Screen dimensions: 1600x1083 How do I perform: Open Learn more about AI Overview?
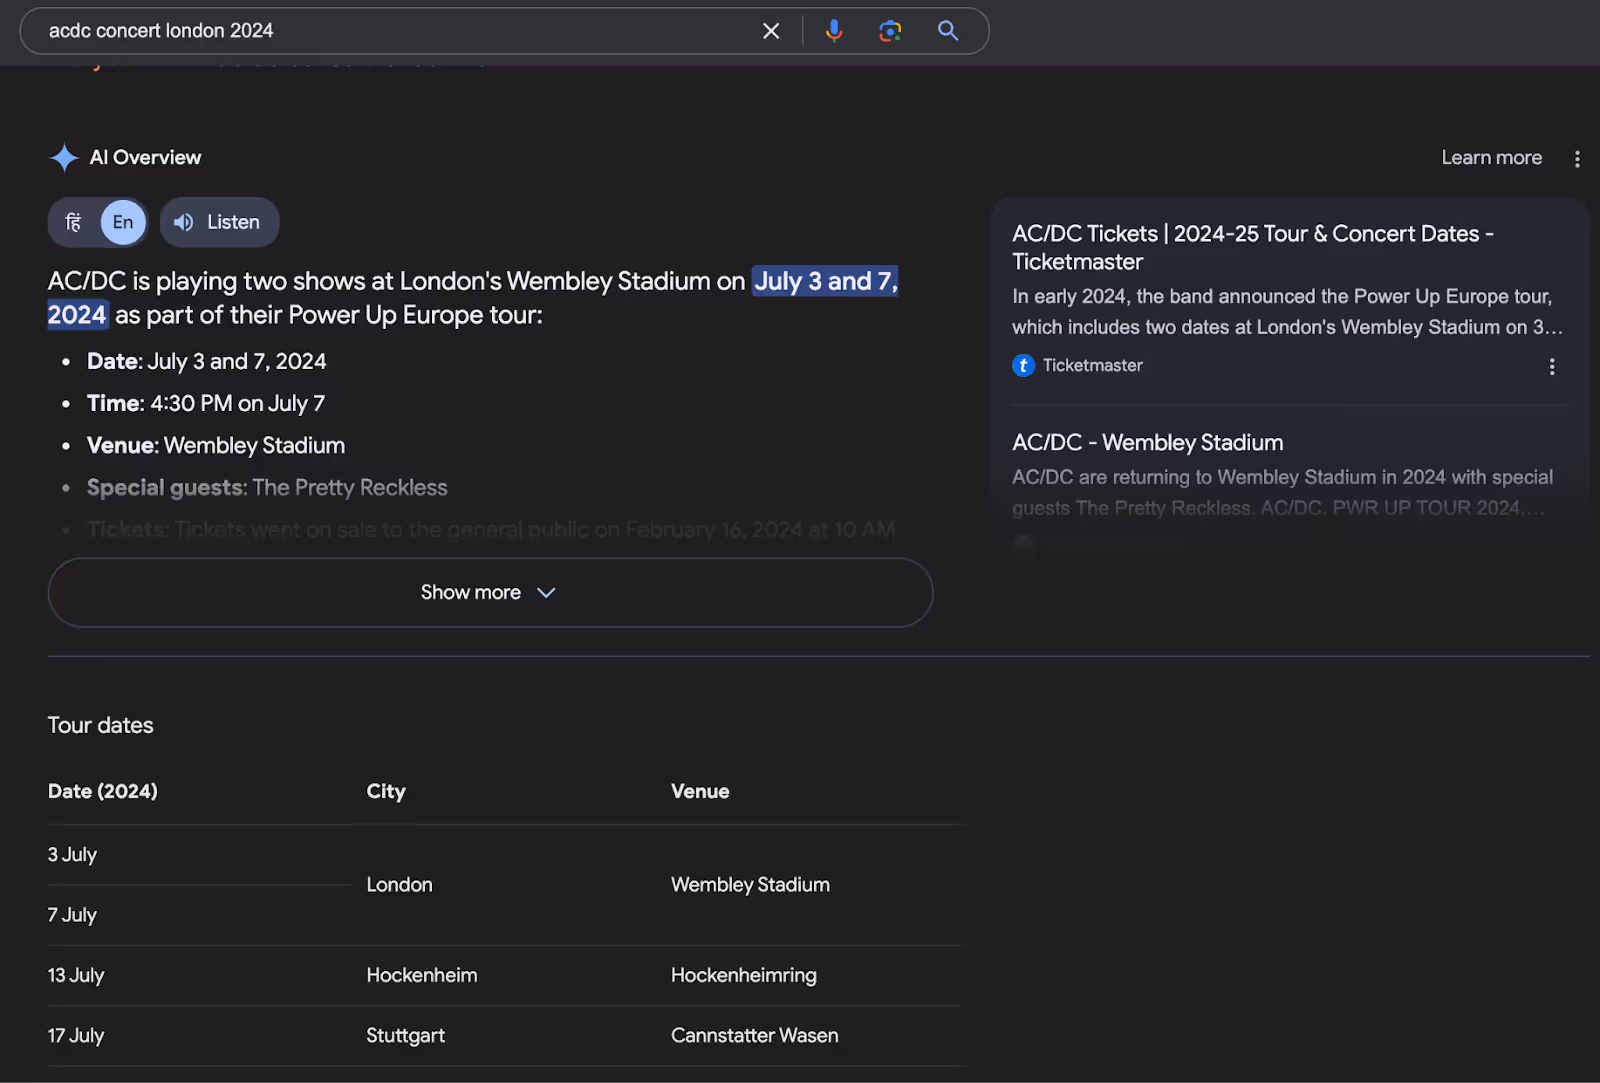pos(1491,158)
